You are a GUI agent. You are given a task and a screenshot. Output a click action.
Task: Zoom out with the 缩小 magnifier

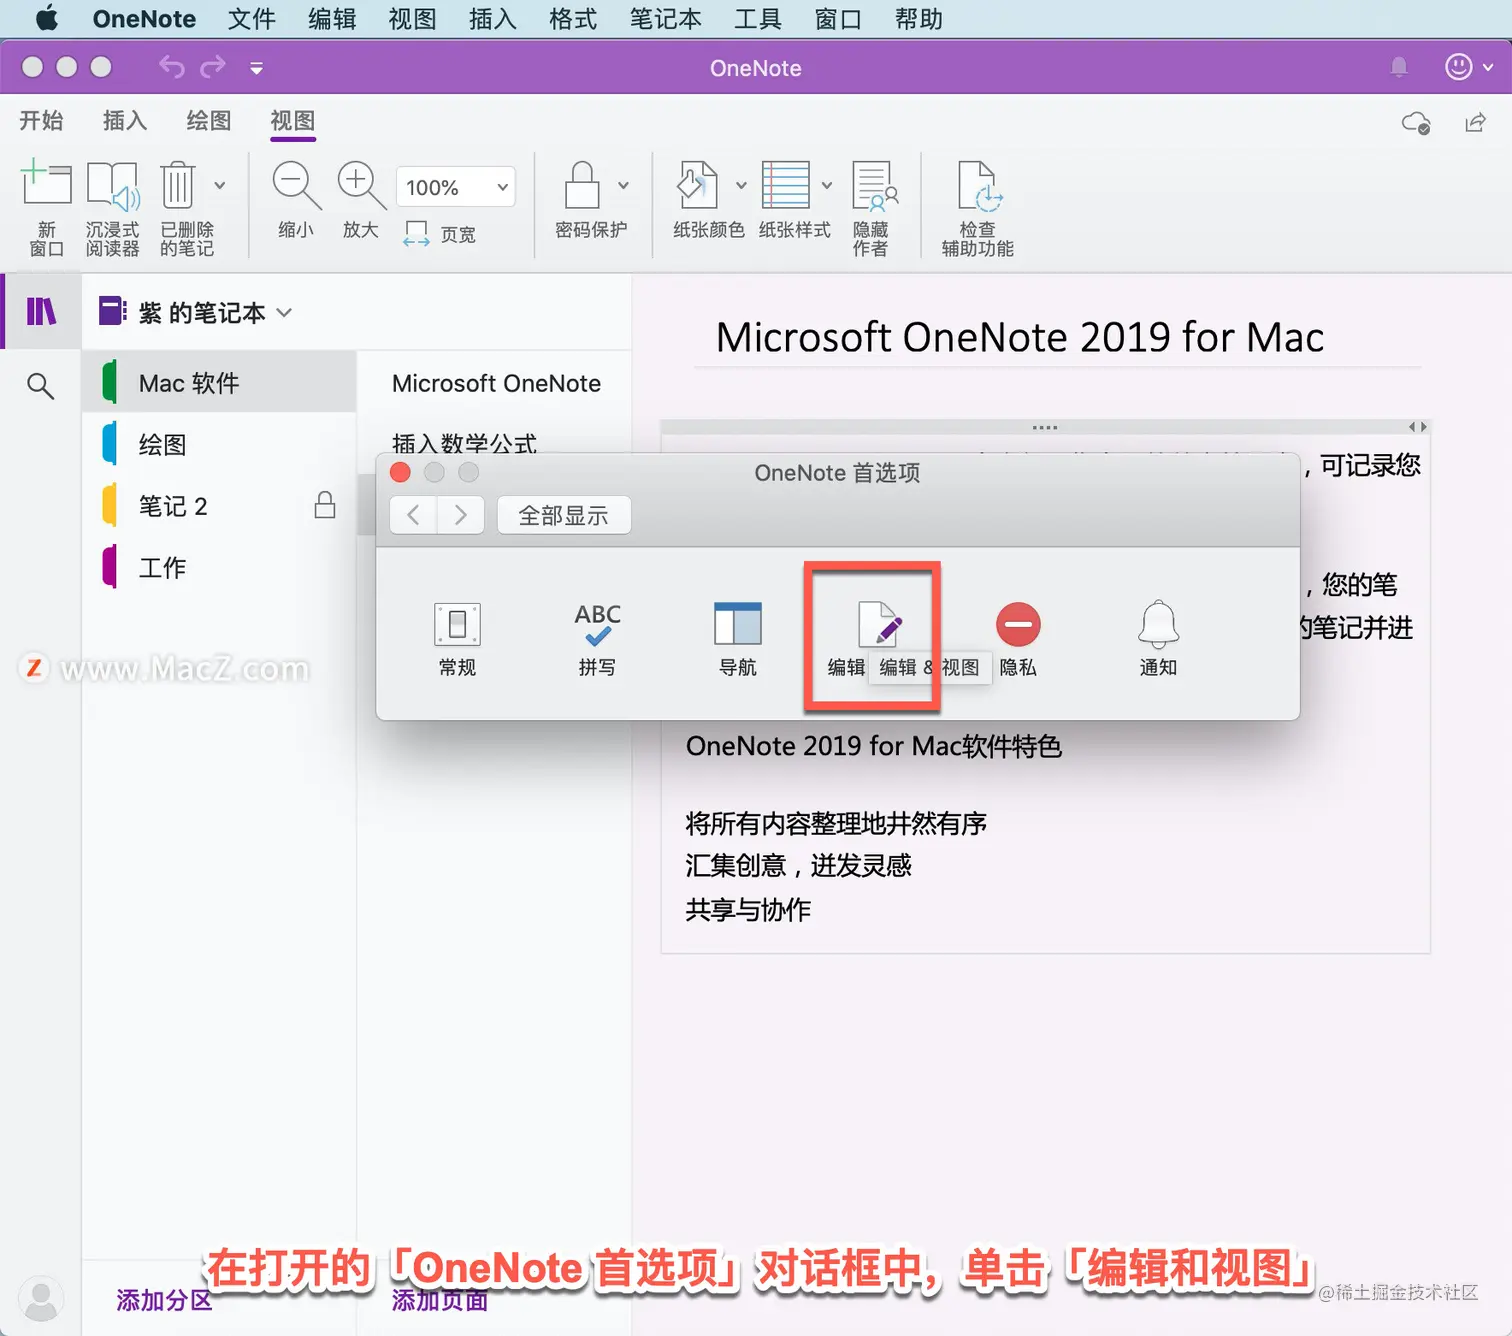click(296, 199)
